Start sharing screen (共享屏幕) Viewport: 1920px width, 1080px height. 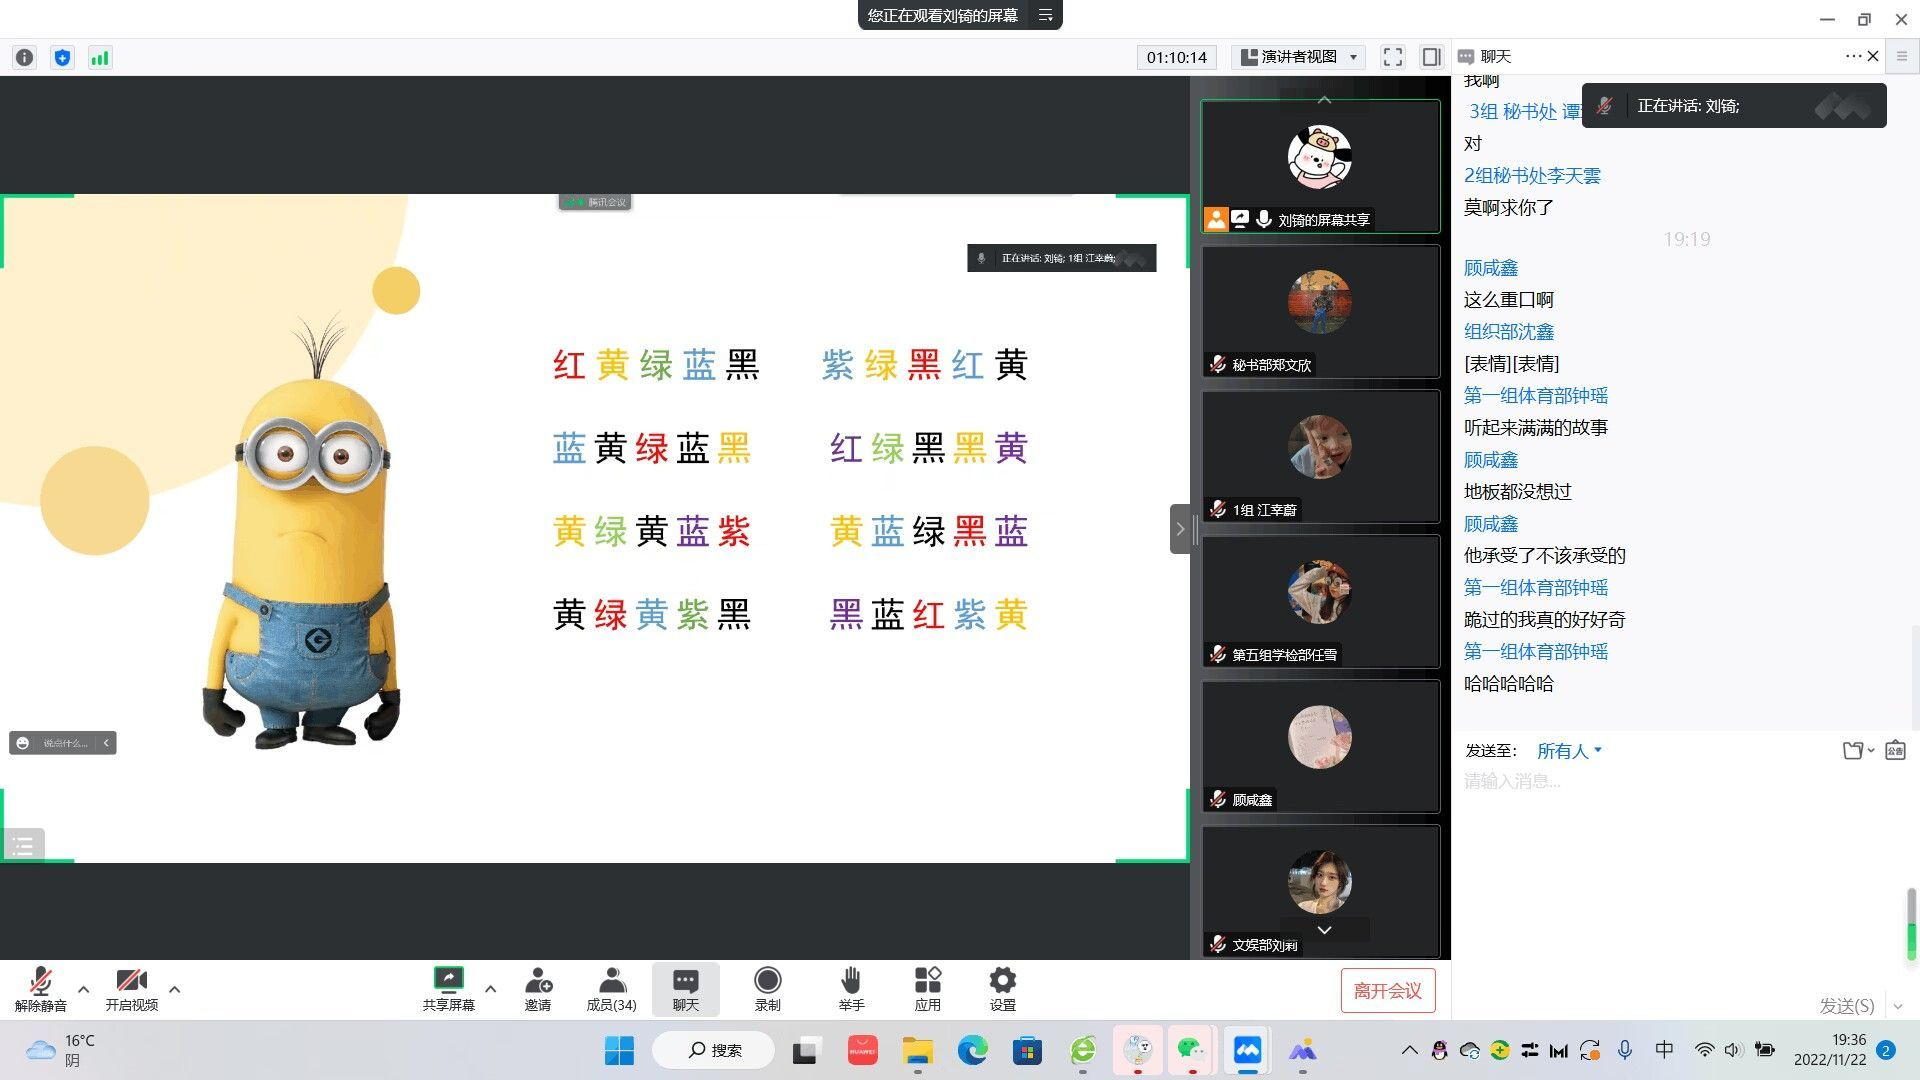(x=448, y=989)
